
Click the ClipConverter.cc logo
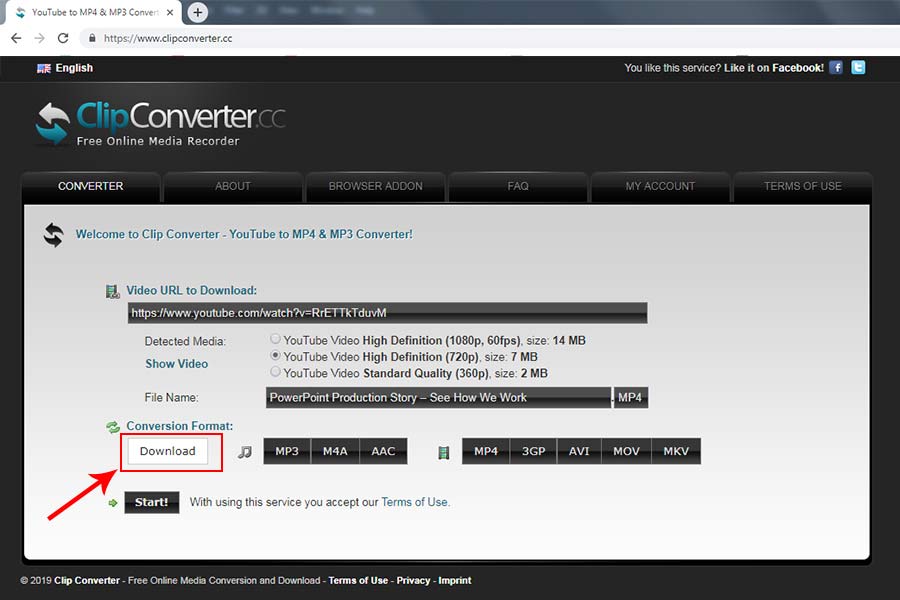160,122
